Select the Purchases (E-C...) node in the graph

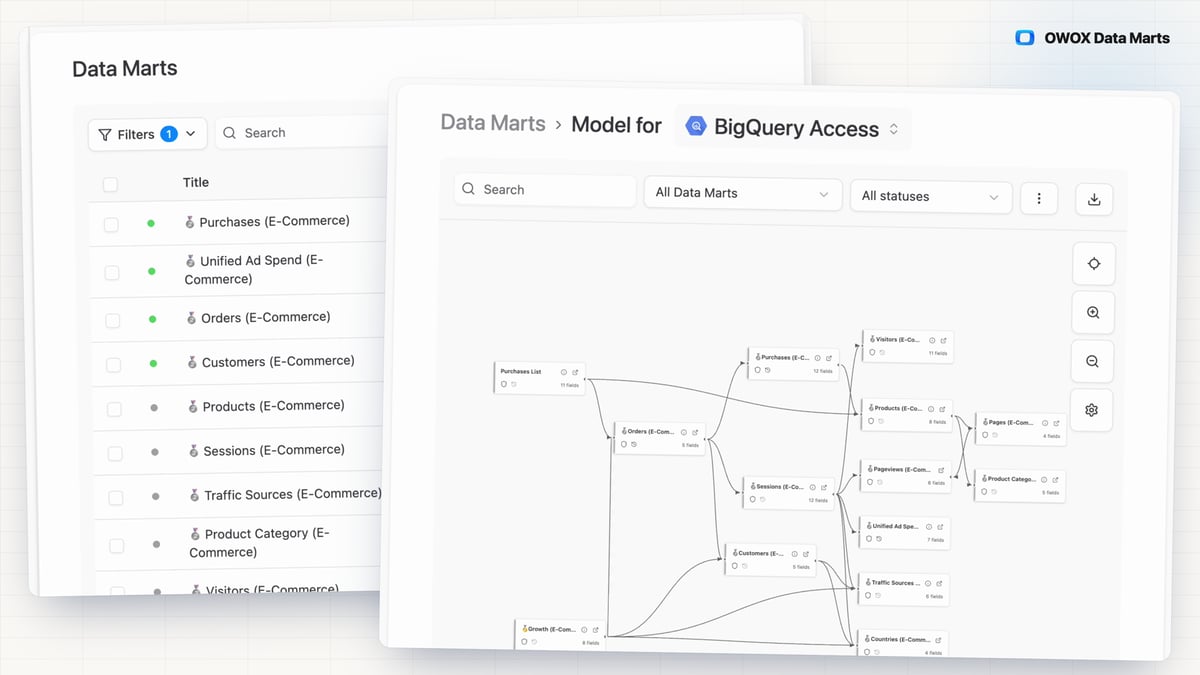(x=791, y=363)
